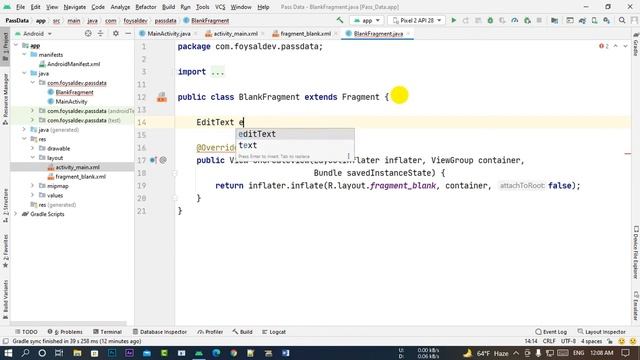Toggle the read-only lock icon in status bar
This screenshot has height=360, width=640.
click(610, 341)
